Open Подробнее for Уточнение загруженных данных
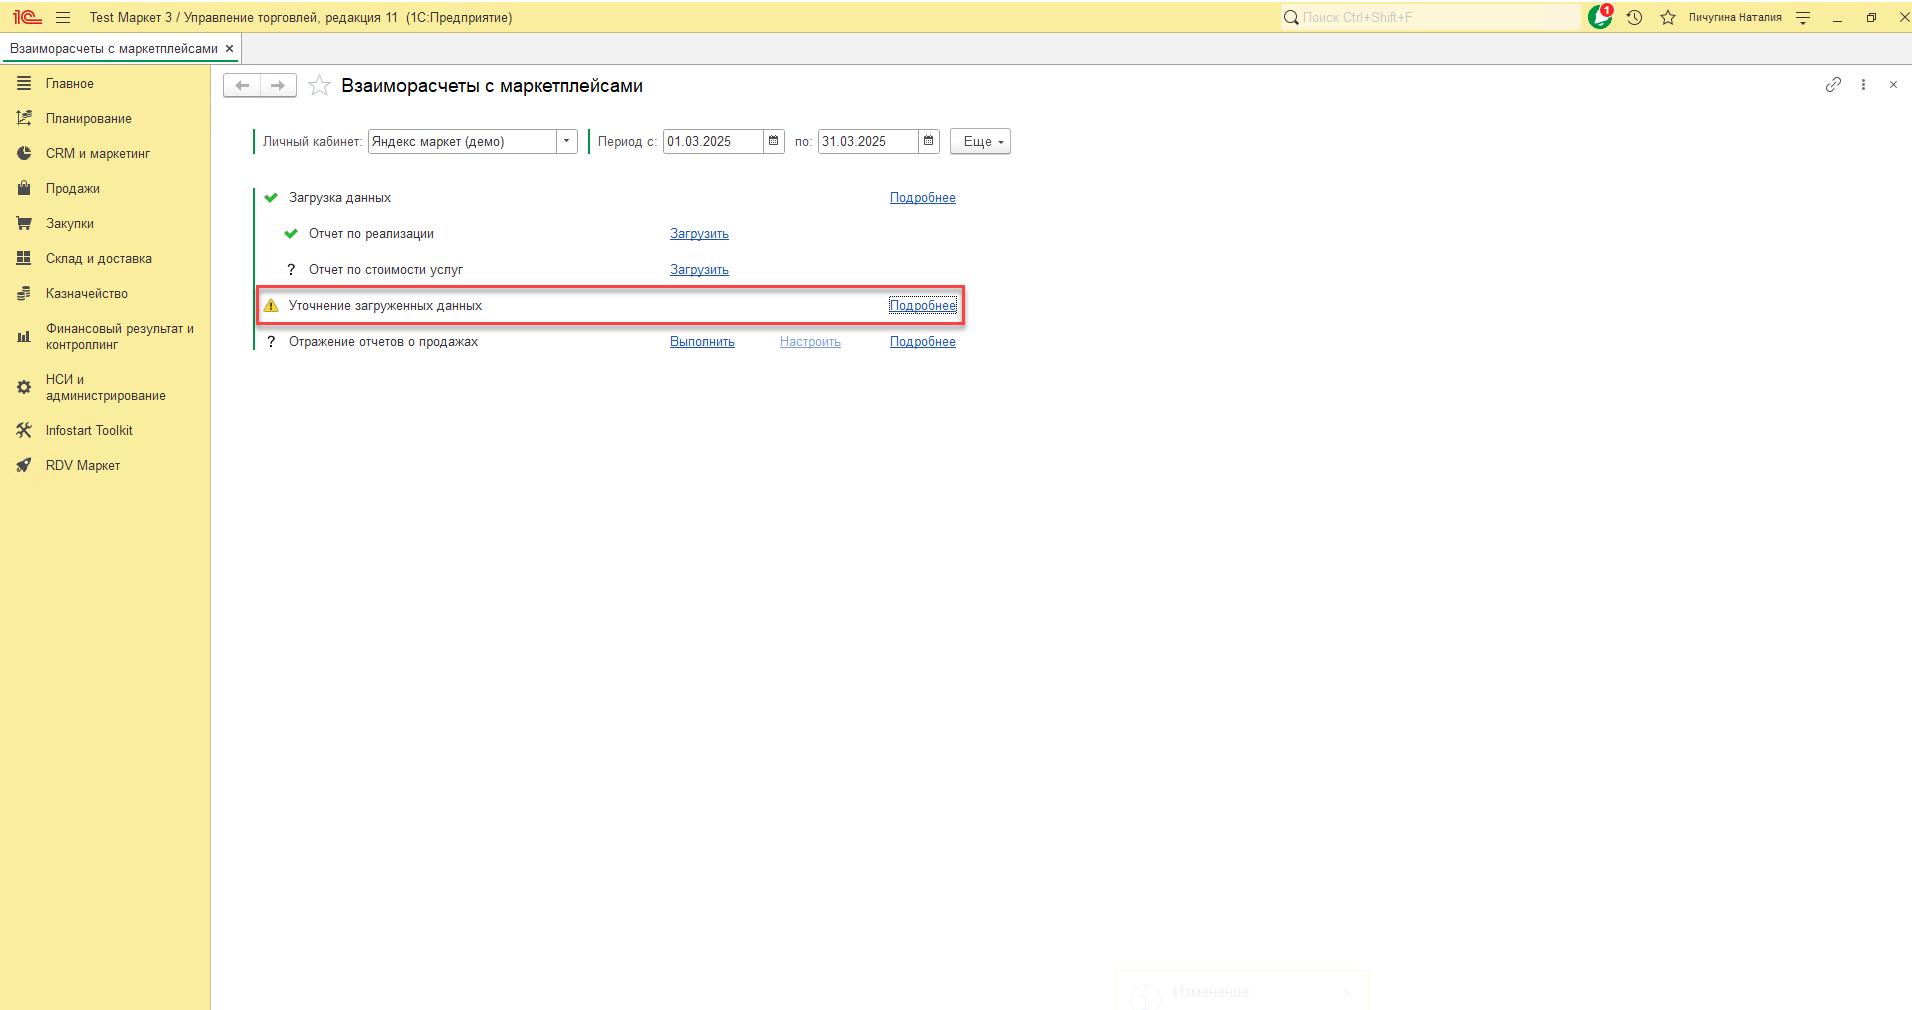Viewport: 1912px width, 1010px height. [x=923, y=306]
